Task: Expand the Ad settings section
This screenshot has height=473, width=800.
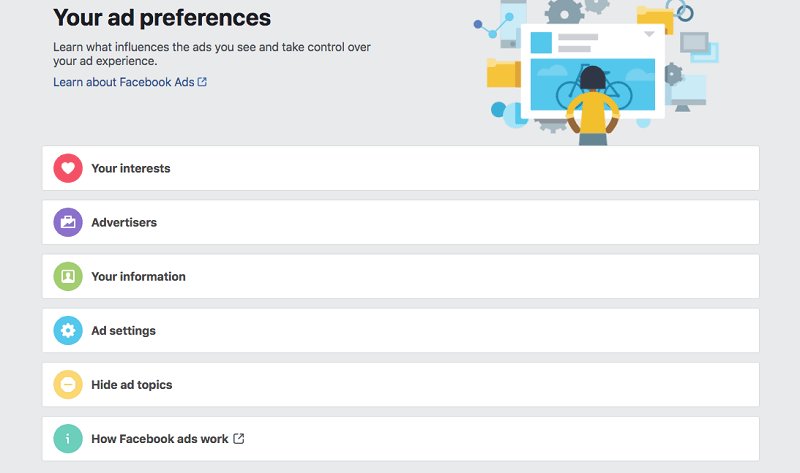Action: (401, 331)
